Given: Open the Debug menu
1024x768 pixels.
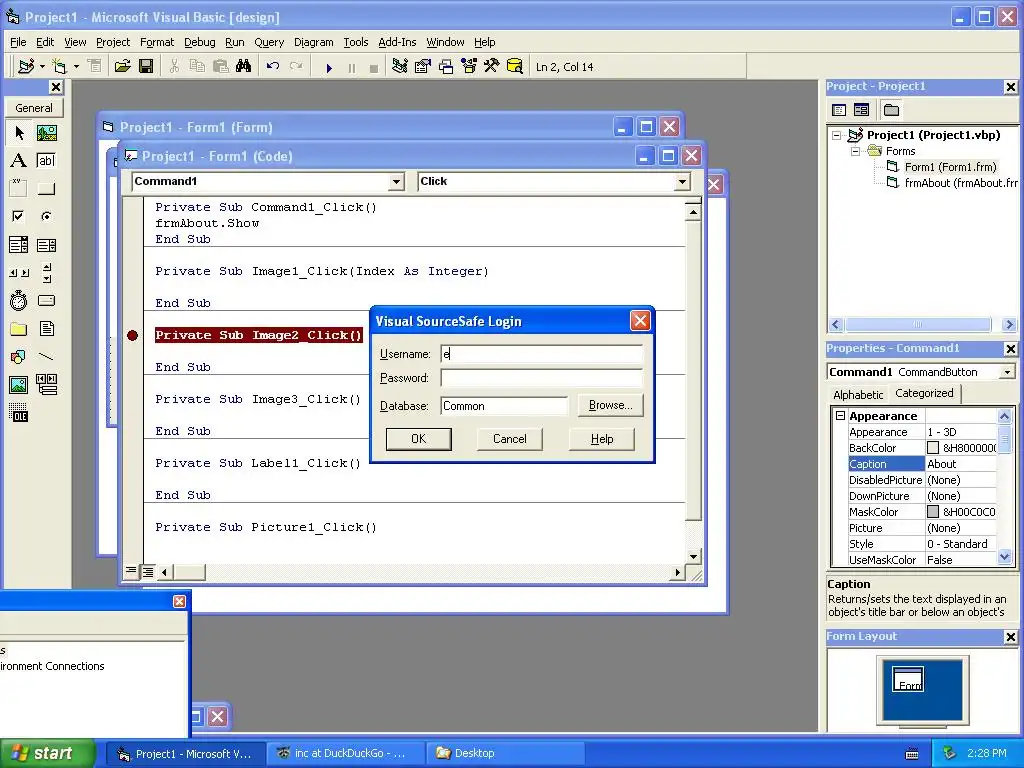Looking at the screenshot, I should (x=200, y=42).
